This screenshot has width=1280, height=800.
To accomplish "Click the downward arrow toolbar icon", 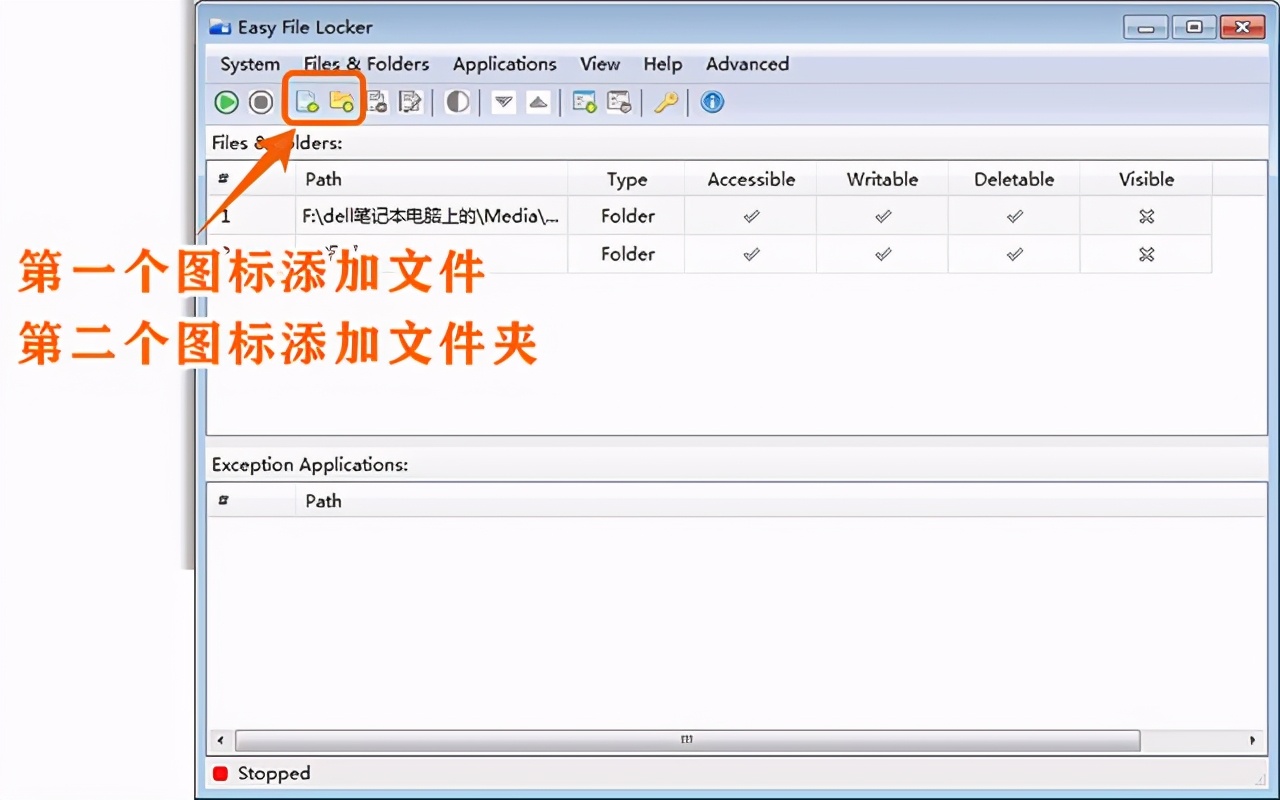I will tap(502, 101).
